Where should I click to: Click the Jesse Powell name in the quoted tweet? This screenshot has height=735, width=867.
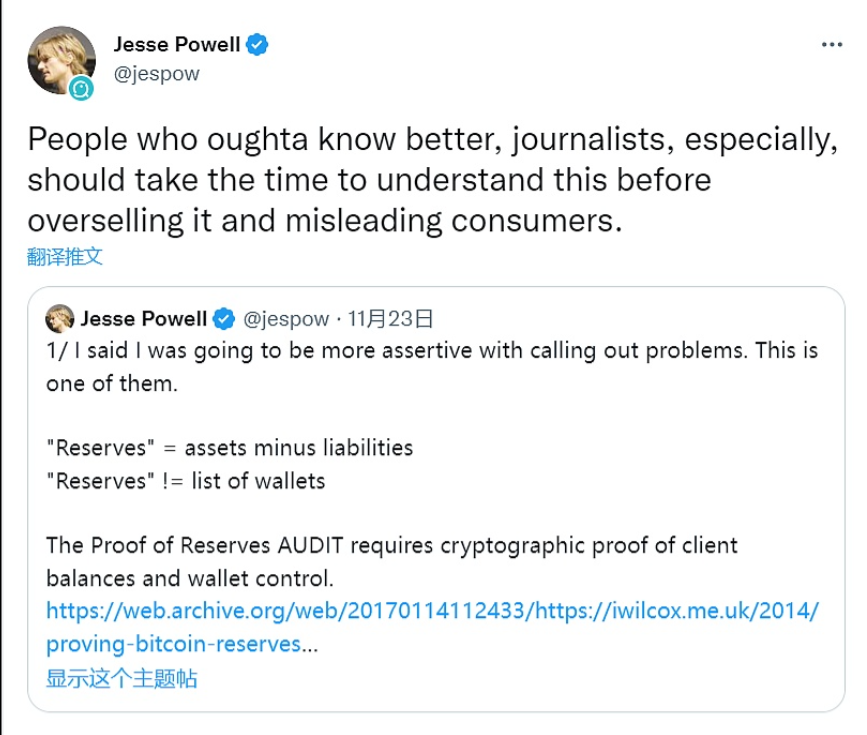pos(143,319)
